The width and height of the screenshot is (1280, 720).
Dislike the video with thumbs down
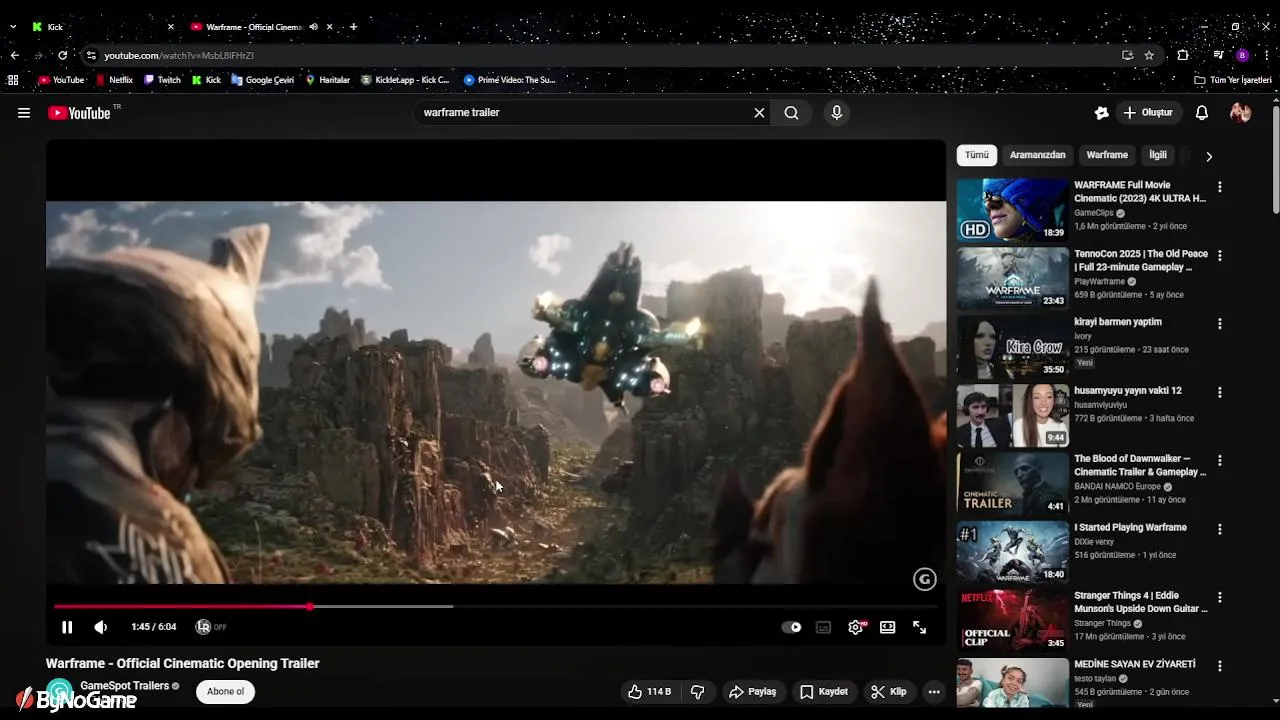pyautogui.click(x=698, y=692)
